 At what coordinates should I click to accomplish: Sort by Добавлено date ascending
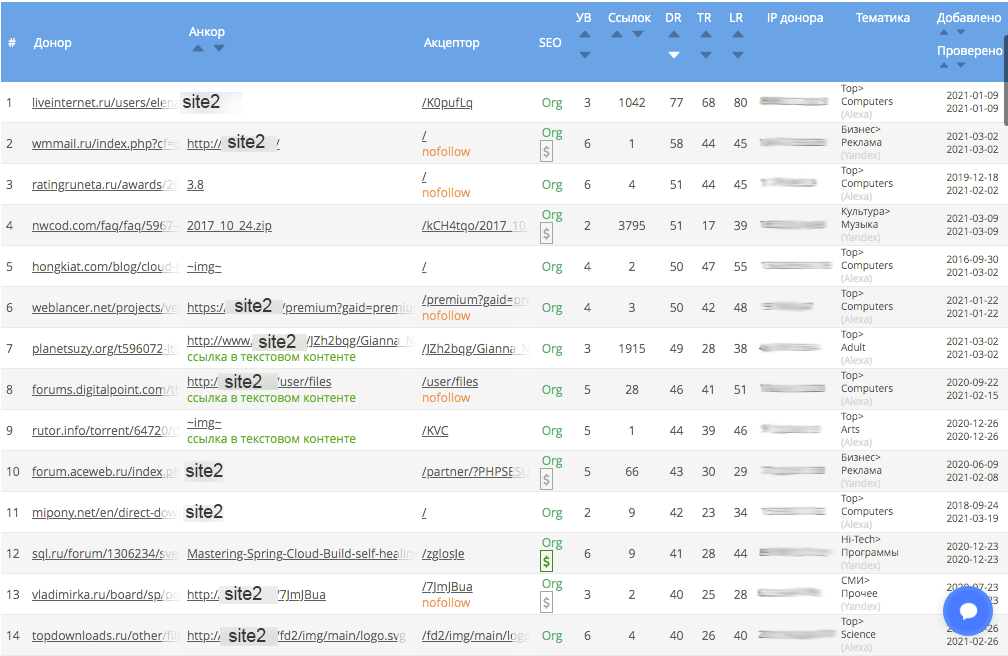944,32
